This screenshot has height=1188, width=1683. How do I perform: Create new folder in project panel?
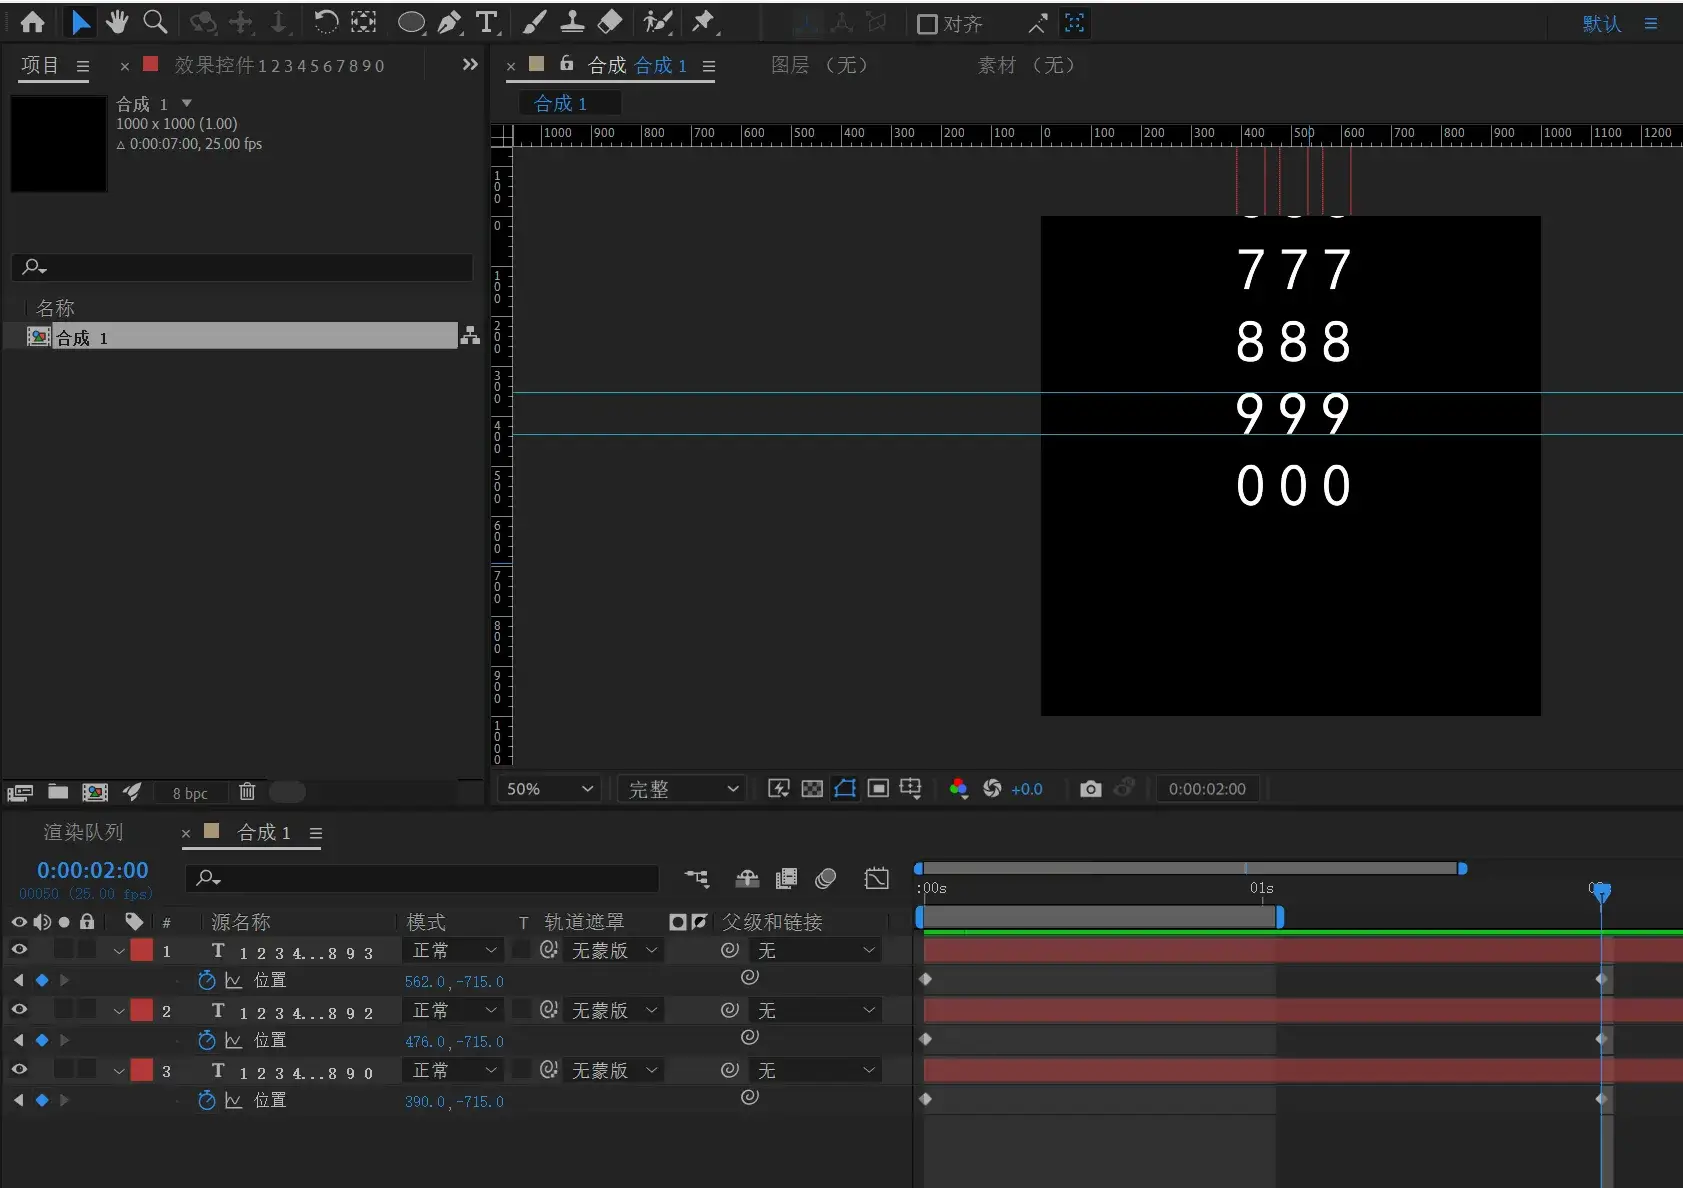tap(58, 792)
